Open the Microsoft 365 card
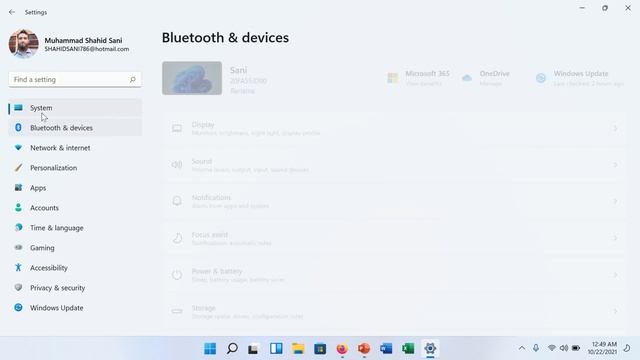640x360 pixels. click(419, 78)
